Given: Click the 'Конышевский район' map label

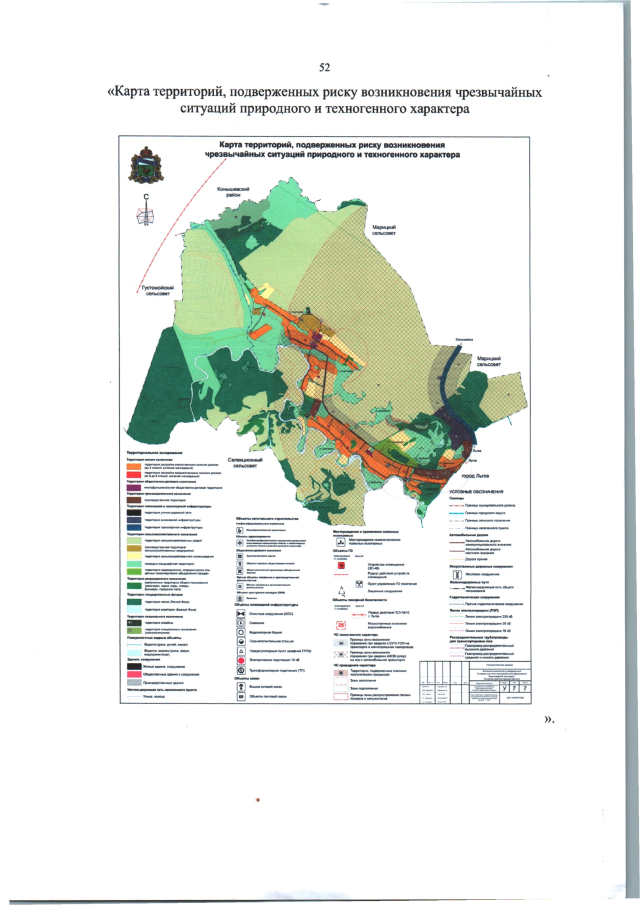Looking at the screenshot, I should (224, 194).
